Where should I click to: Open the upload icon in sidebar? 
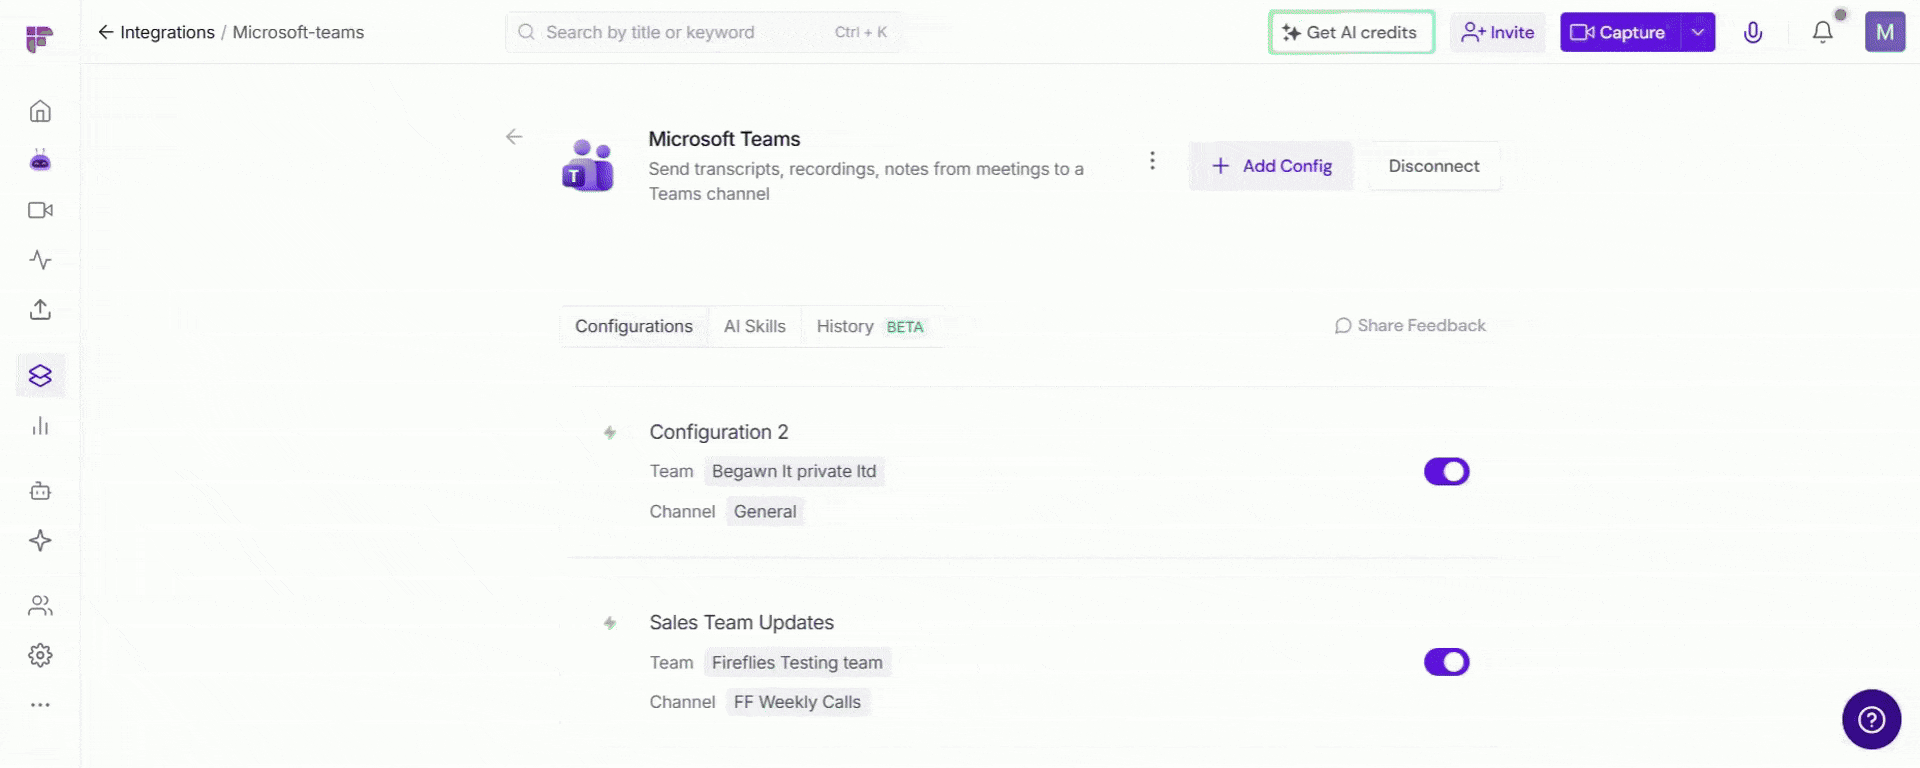coord(40,309)
